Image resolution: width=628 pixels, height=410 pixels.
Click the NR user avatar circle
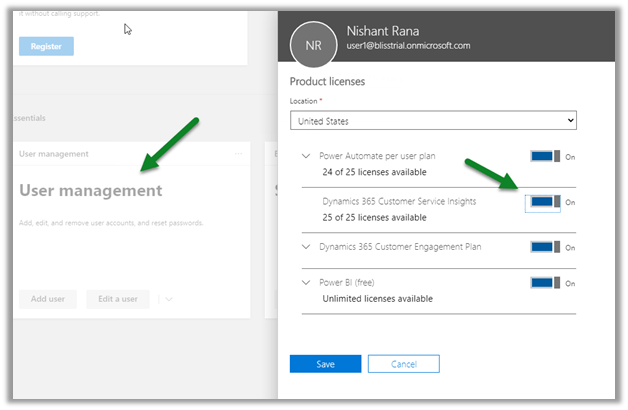click(315, 46)
